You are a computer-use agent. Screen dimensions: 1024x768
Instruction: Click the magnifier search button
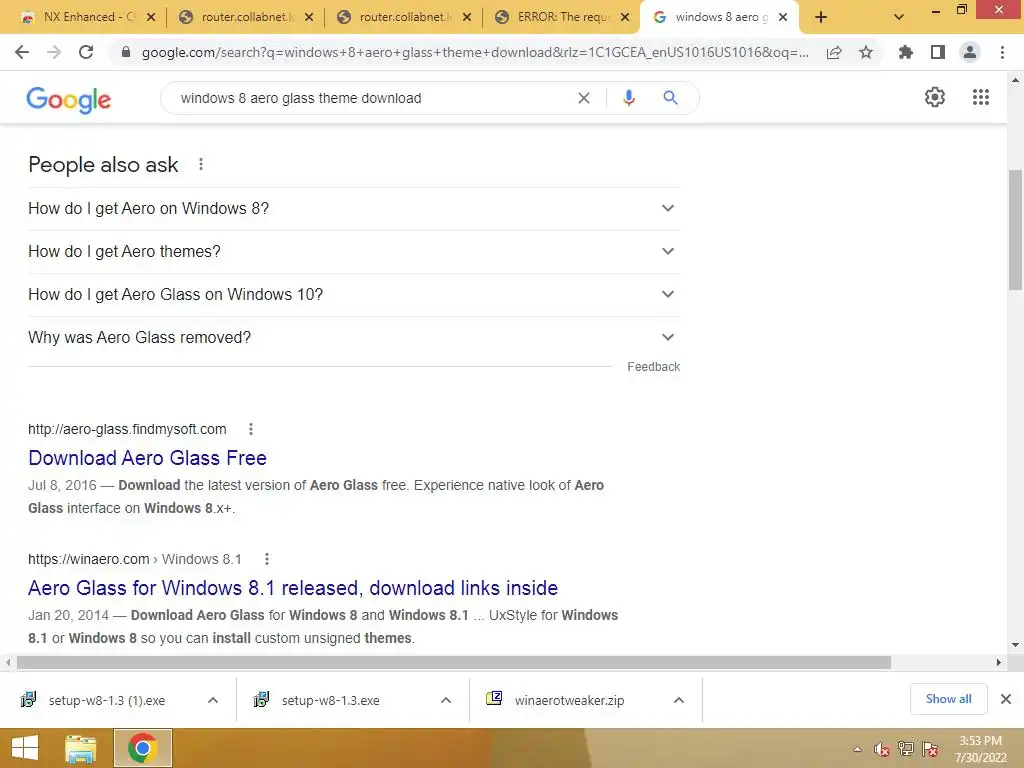point(670,98)
